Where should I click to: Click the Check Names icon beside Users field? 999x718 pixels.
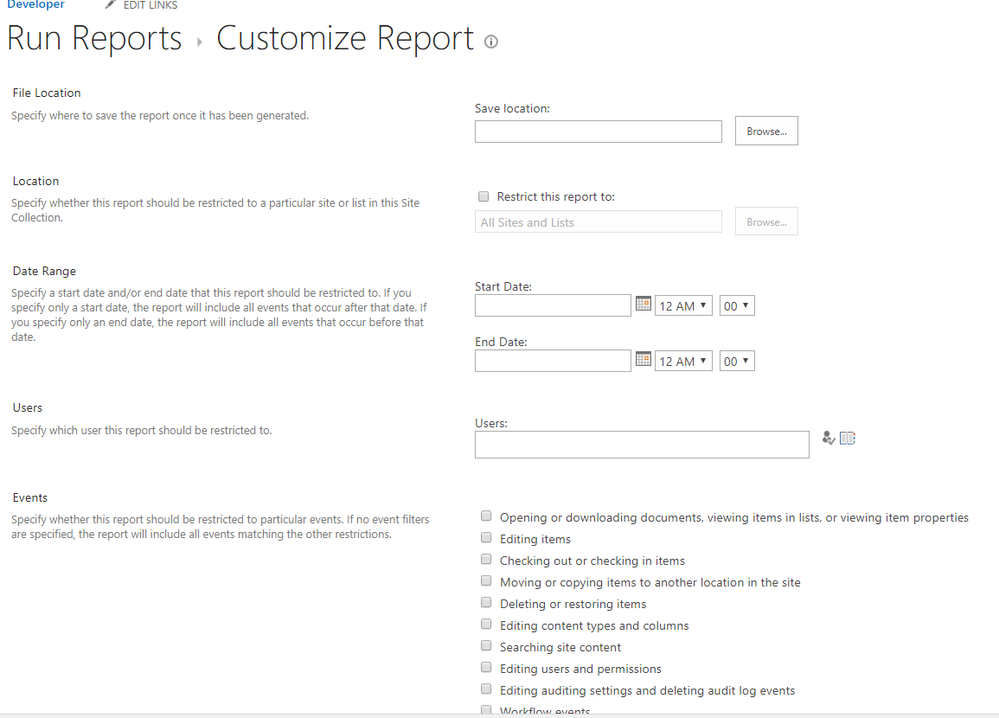tap(828, 438)
